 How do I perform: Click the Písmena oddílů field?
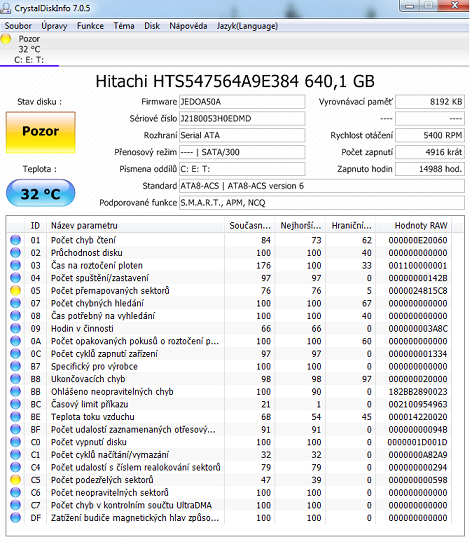[x=242, y=169]
